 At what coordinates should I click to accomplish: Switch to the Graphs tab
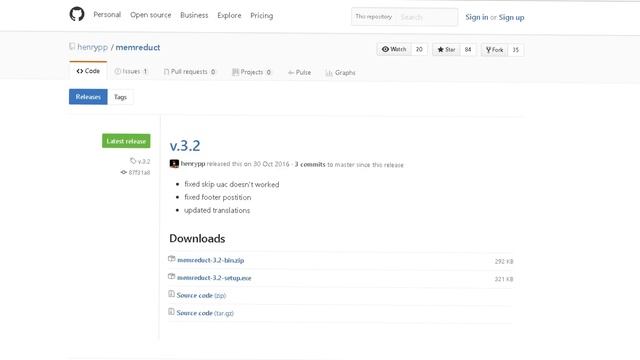pyautogui.click(x=340, y=73)
